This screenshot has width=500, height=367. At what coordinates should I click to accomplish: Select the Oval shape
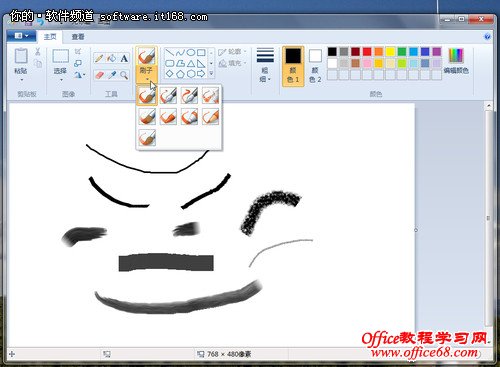pyautogui.click(x=190, y=52)
